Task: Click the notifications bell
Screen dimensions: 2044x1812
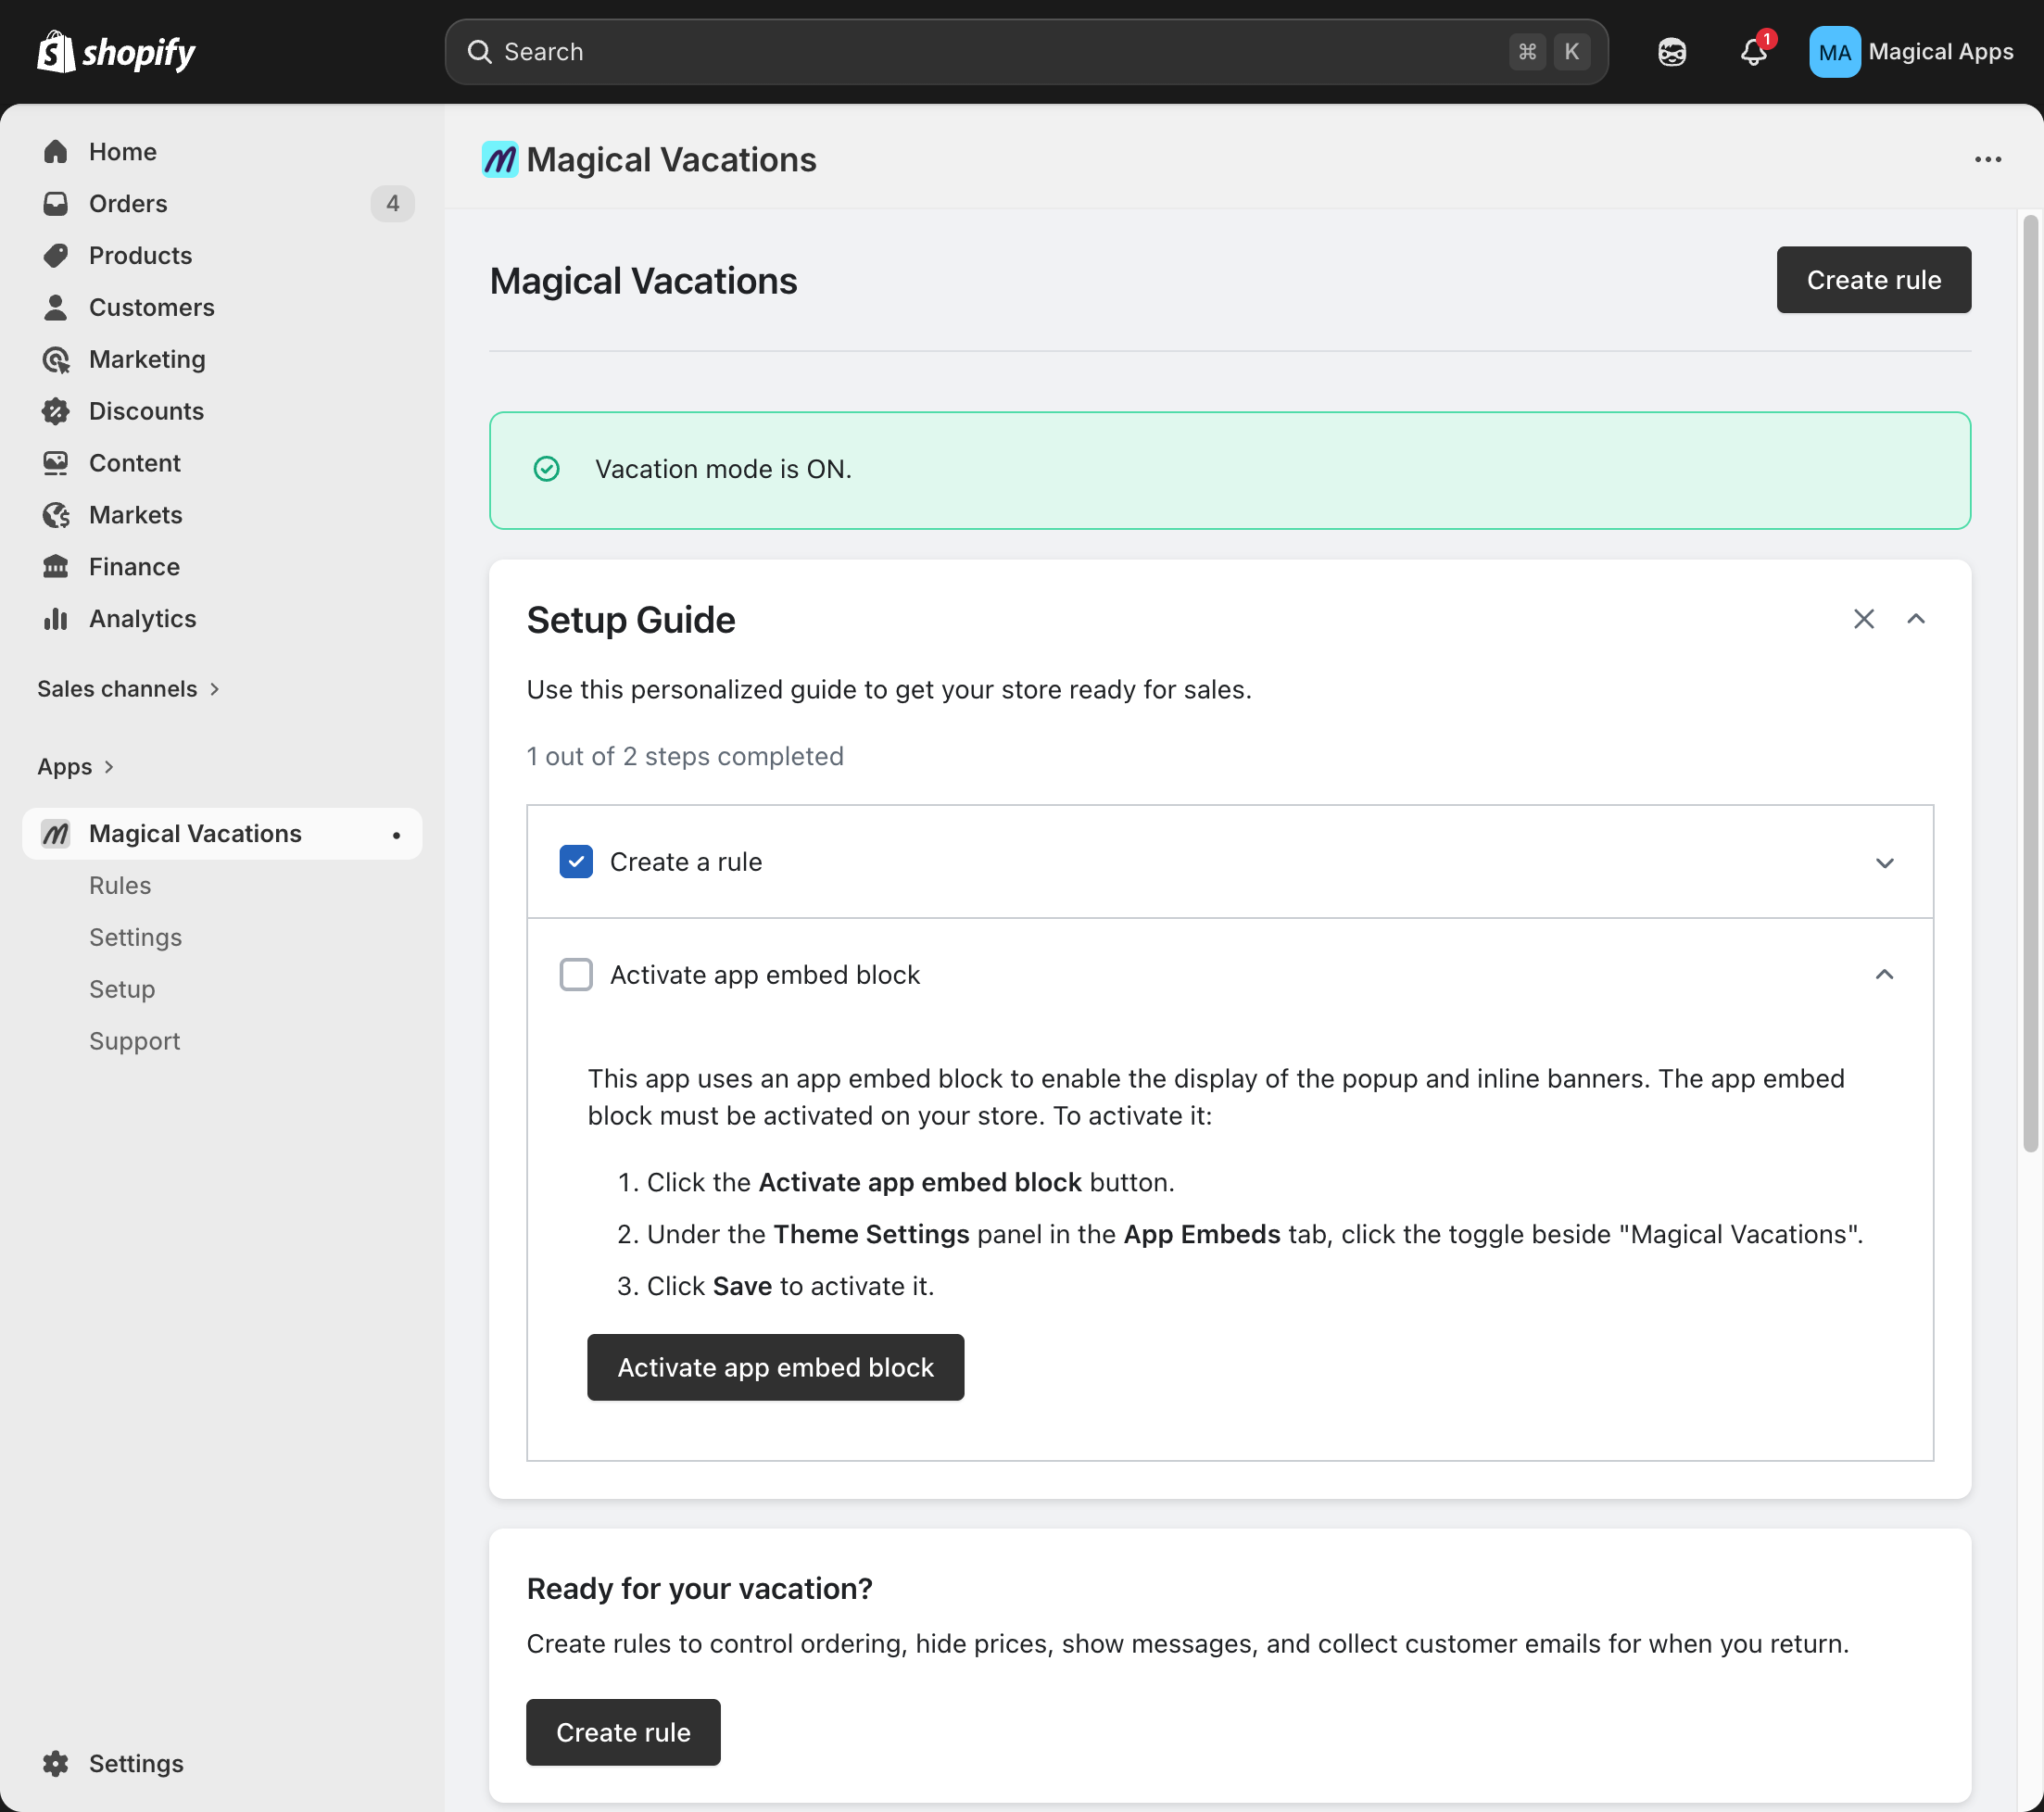Action: [x=1752, y=51]
